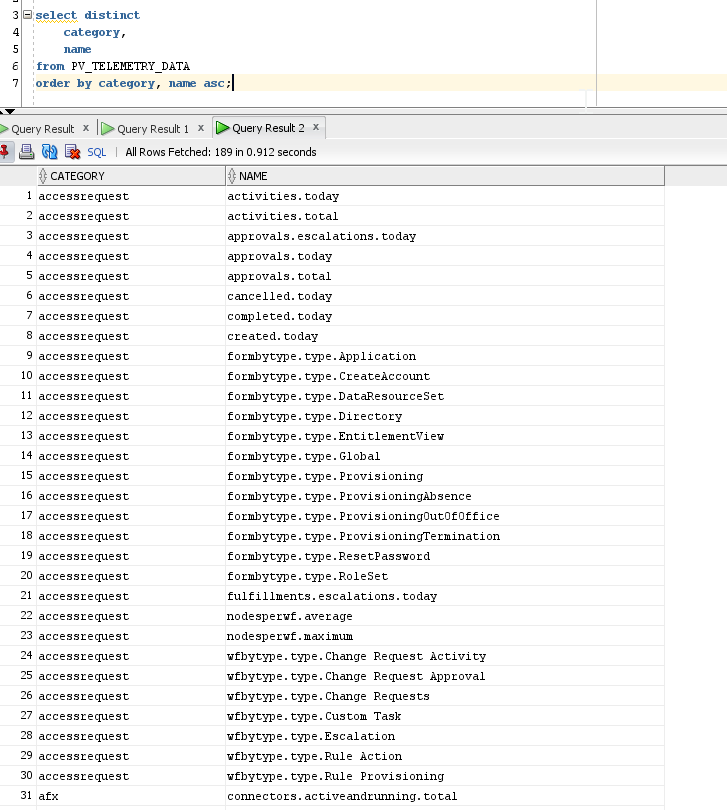Select the approvals.escalations.today cell
The height and width of the screenshot is (810, 727).
point(321,236)
